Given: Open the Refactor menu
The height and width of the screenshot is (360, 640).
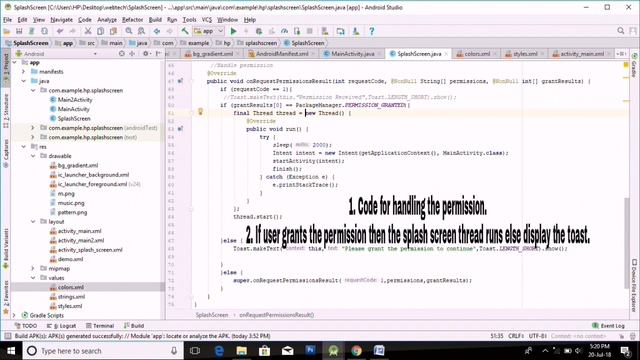Looking at the screenshot, I should point(133,20).
